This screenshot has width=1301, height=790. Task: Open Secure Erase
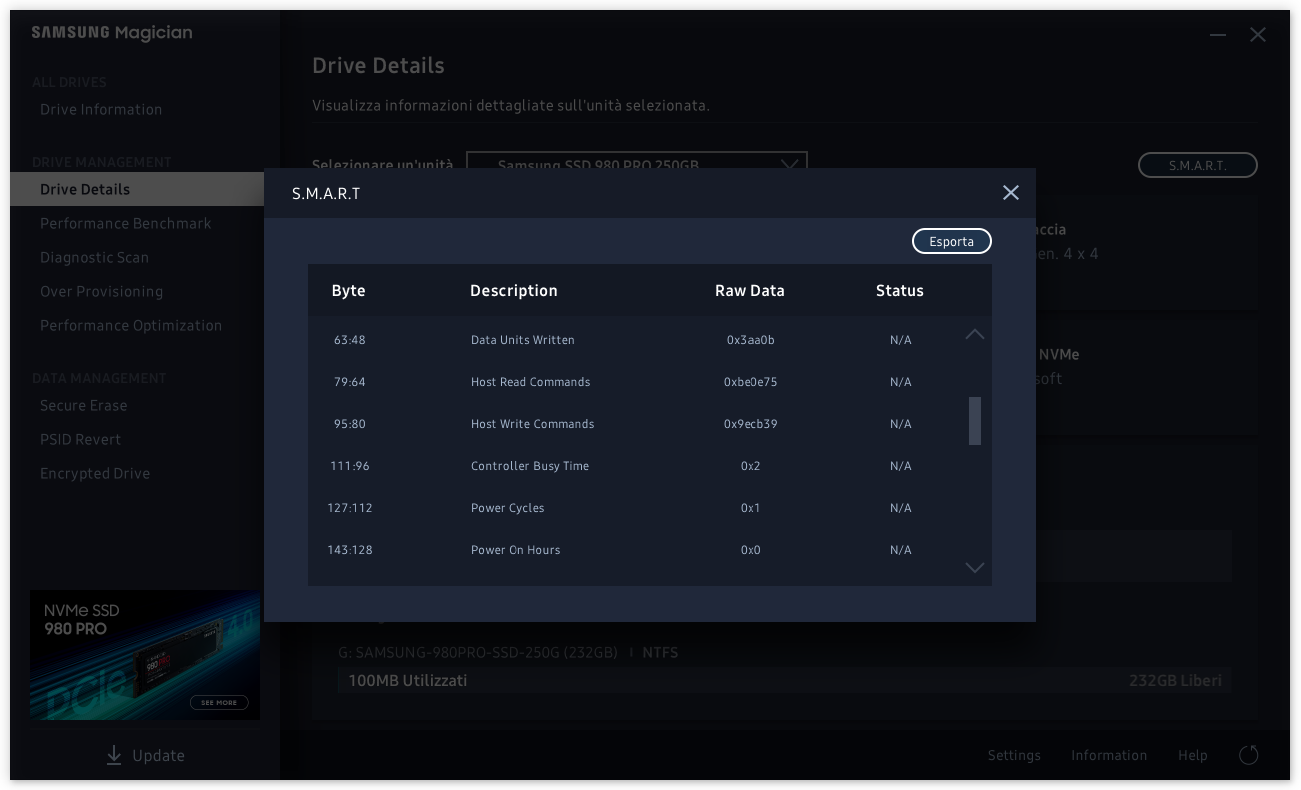click(x=83, y=406)
